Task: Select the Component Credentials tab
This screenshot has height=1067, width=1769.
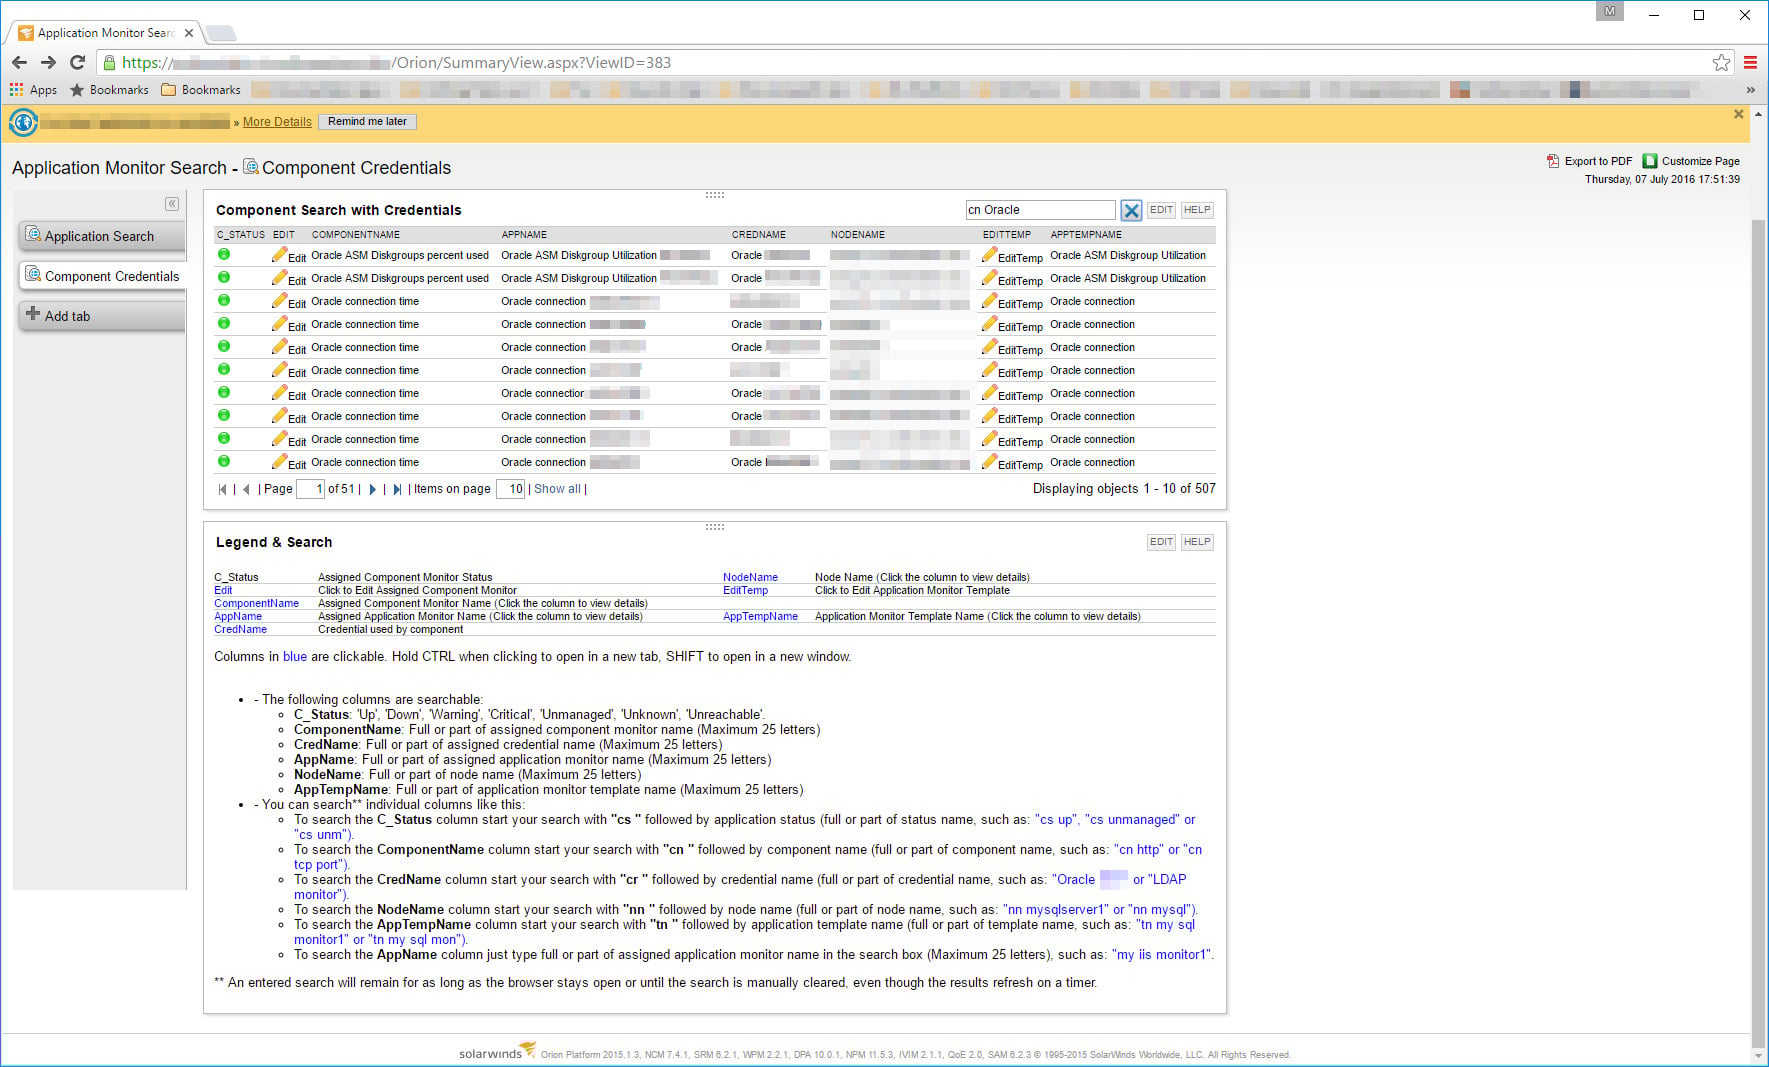Action: [x=110, y=276]
